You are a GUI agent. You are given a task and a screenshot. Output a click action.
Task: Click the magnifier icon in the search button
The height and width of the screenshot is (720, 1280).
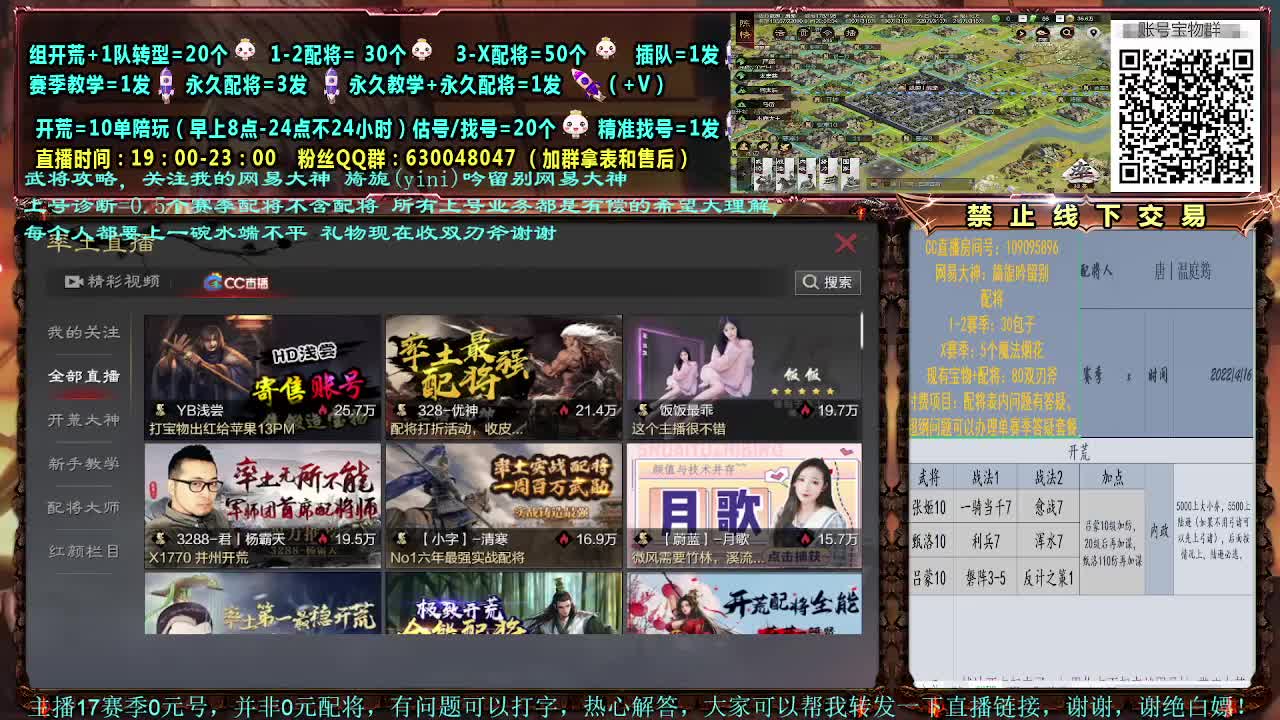pyautogui.click(x=811, y=282)
